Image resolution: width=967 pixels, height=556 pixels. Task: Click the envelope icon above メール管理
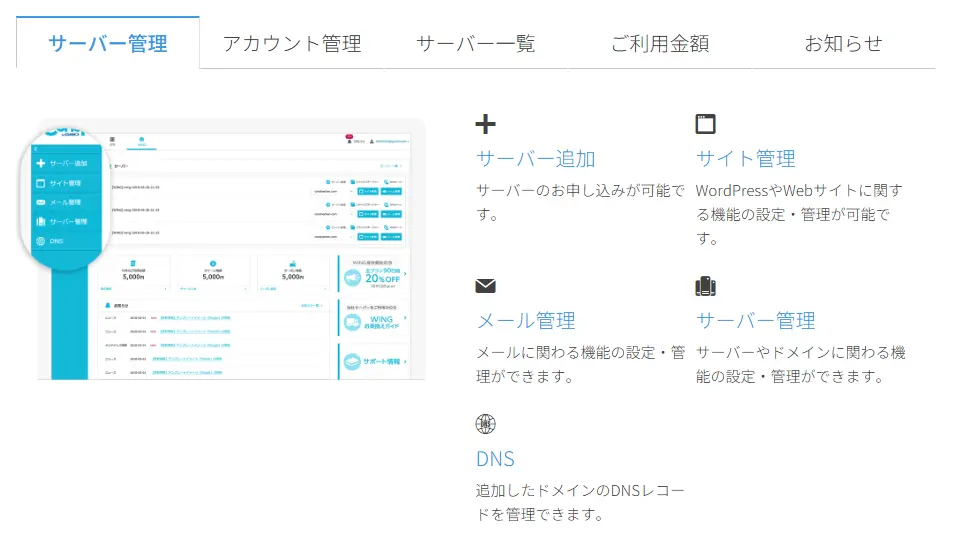tap(485, 286)
